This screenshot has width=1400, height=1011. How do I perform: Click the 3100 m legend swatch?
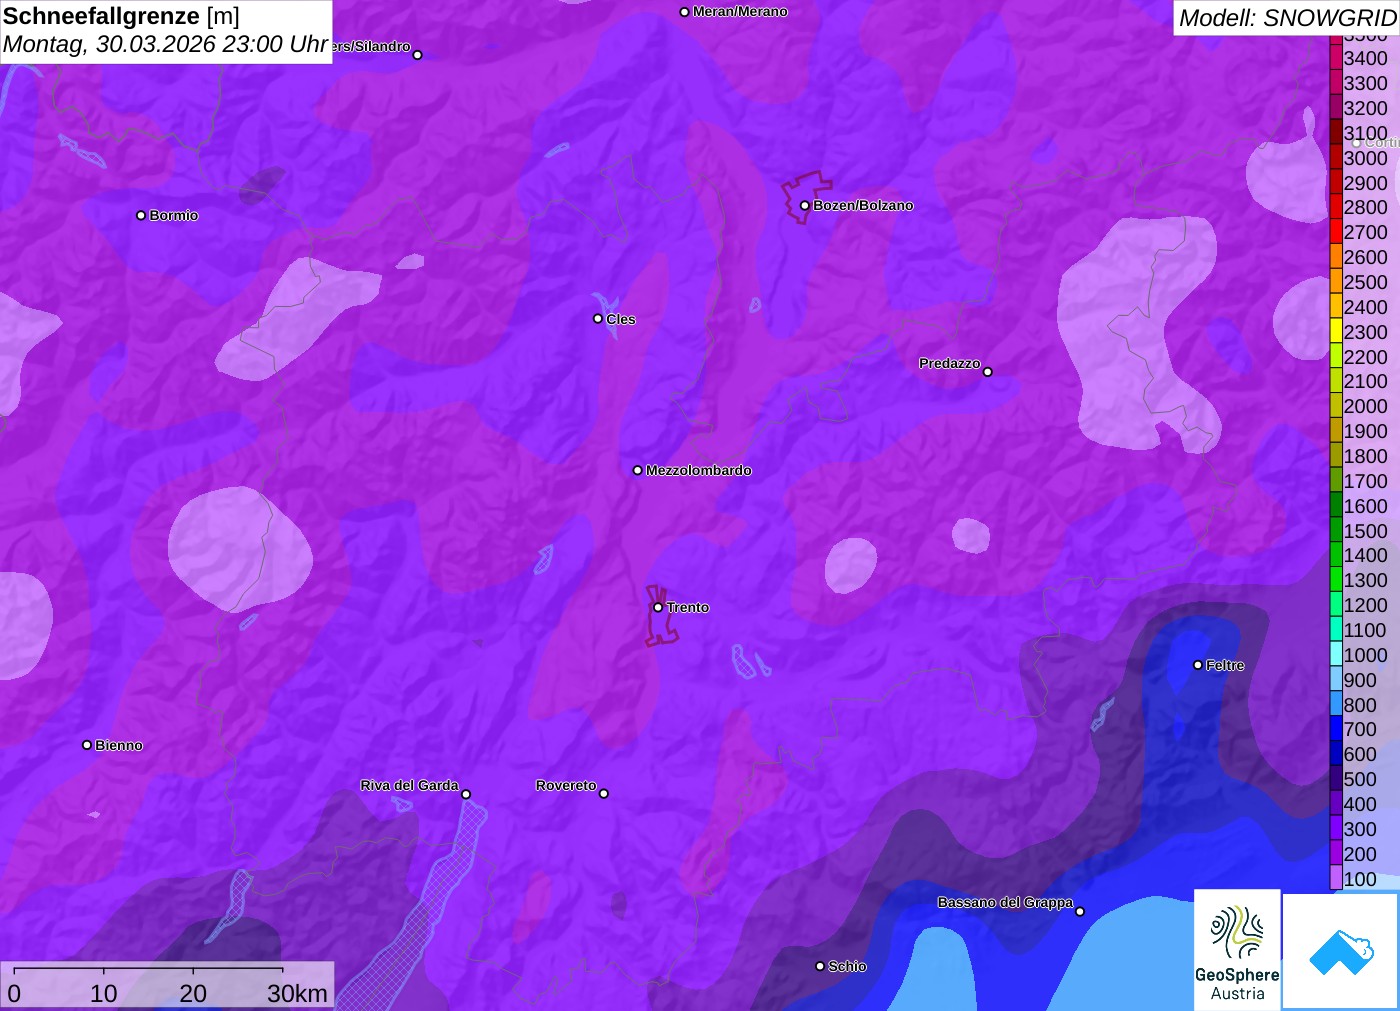1336,133
